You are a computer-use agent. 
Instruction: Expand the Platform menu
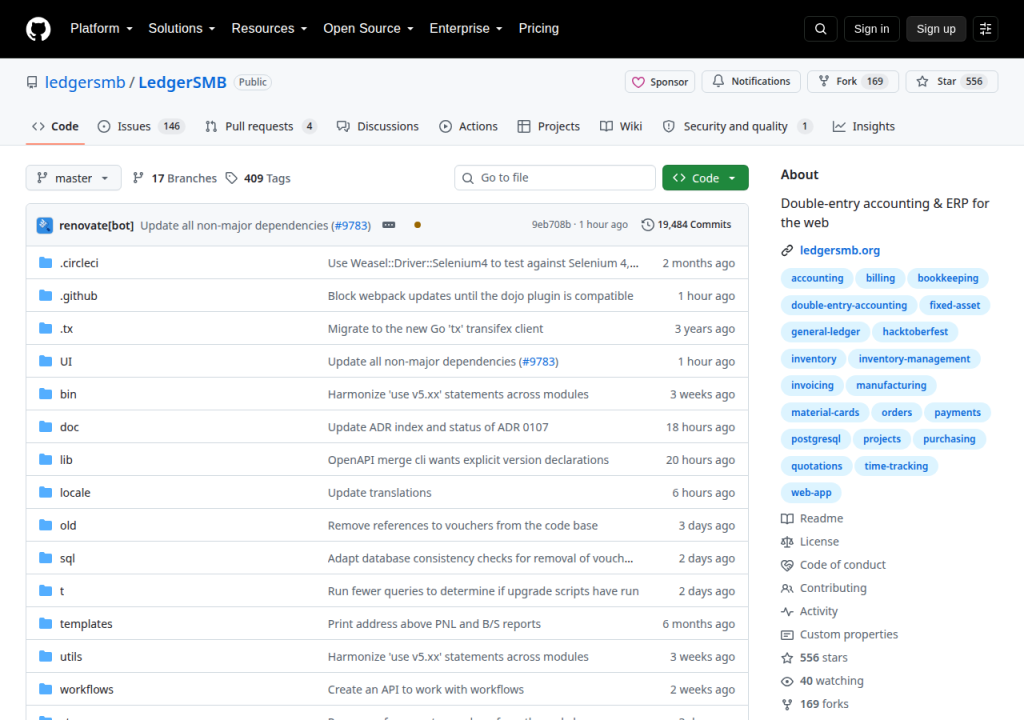coord(101,29)
